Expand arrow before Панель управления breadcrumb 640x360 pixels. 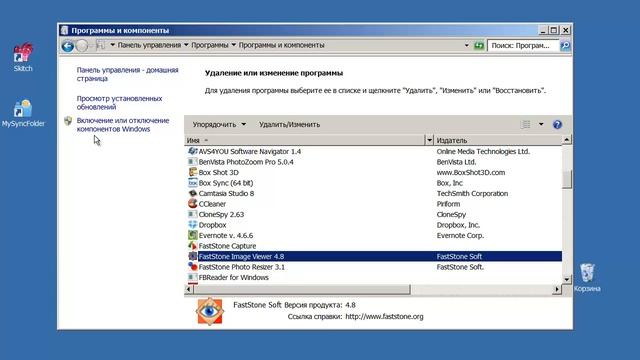[x=113, y=45]
